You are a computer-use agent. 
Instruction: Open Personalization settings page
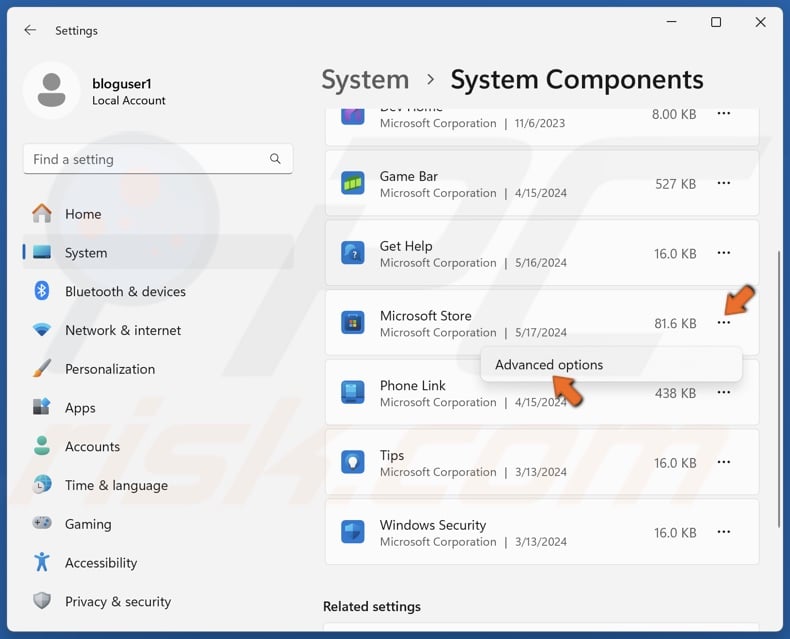[x=109, y=369]
